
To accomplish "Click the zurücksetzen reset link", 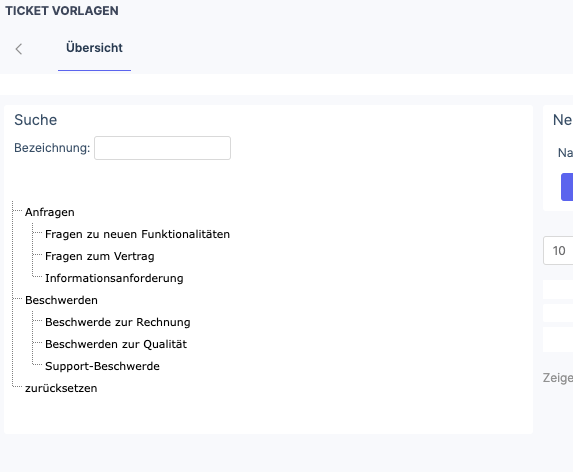I will coord(61,388).
